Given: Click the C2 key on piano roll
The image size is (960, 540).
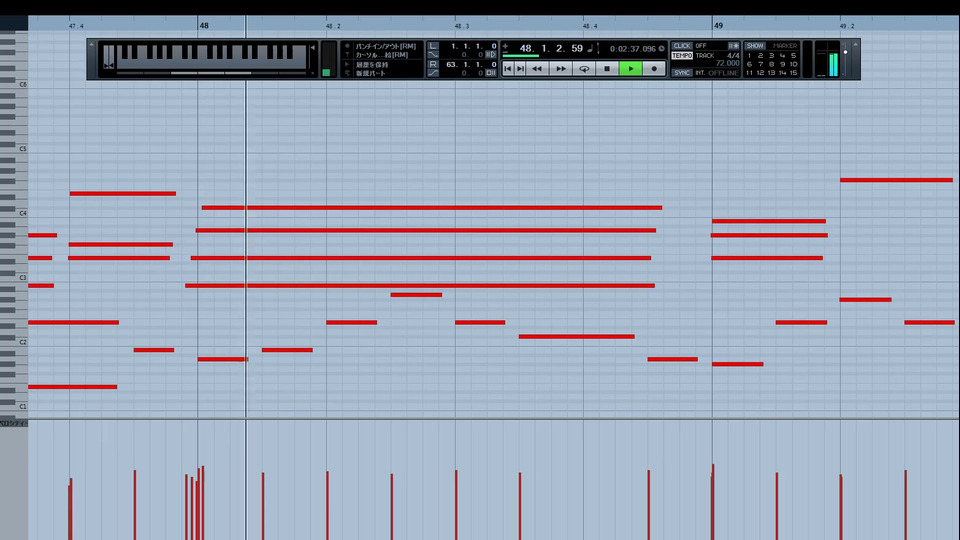Looking at the screenshot, I should pos(14,342).
